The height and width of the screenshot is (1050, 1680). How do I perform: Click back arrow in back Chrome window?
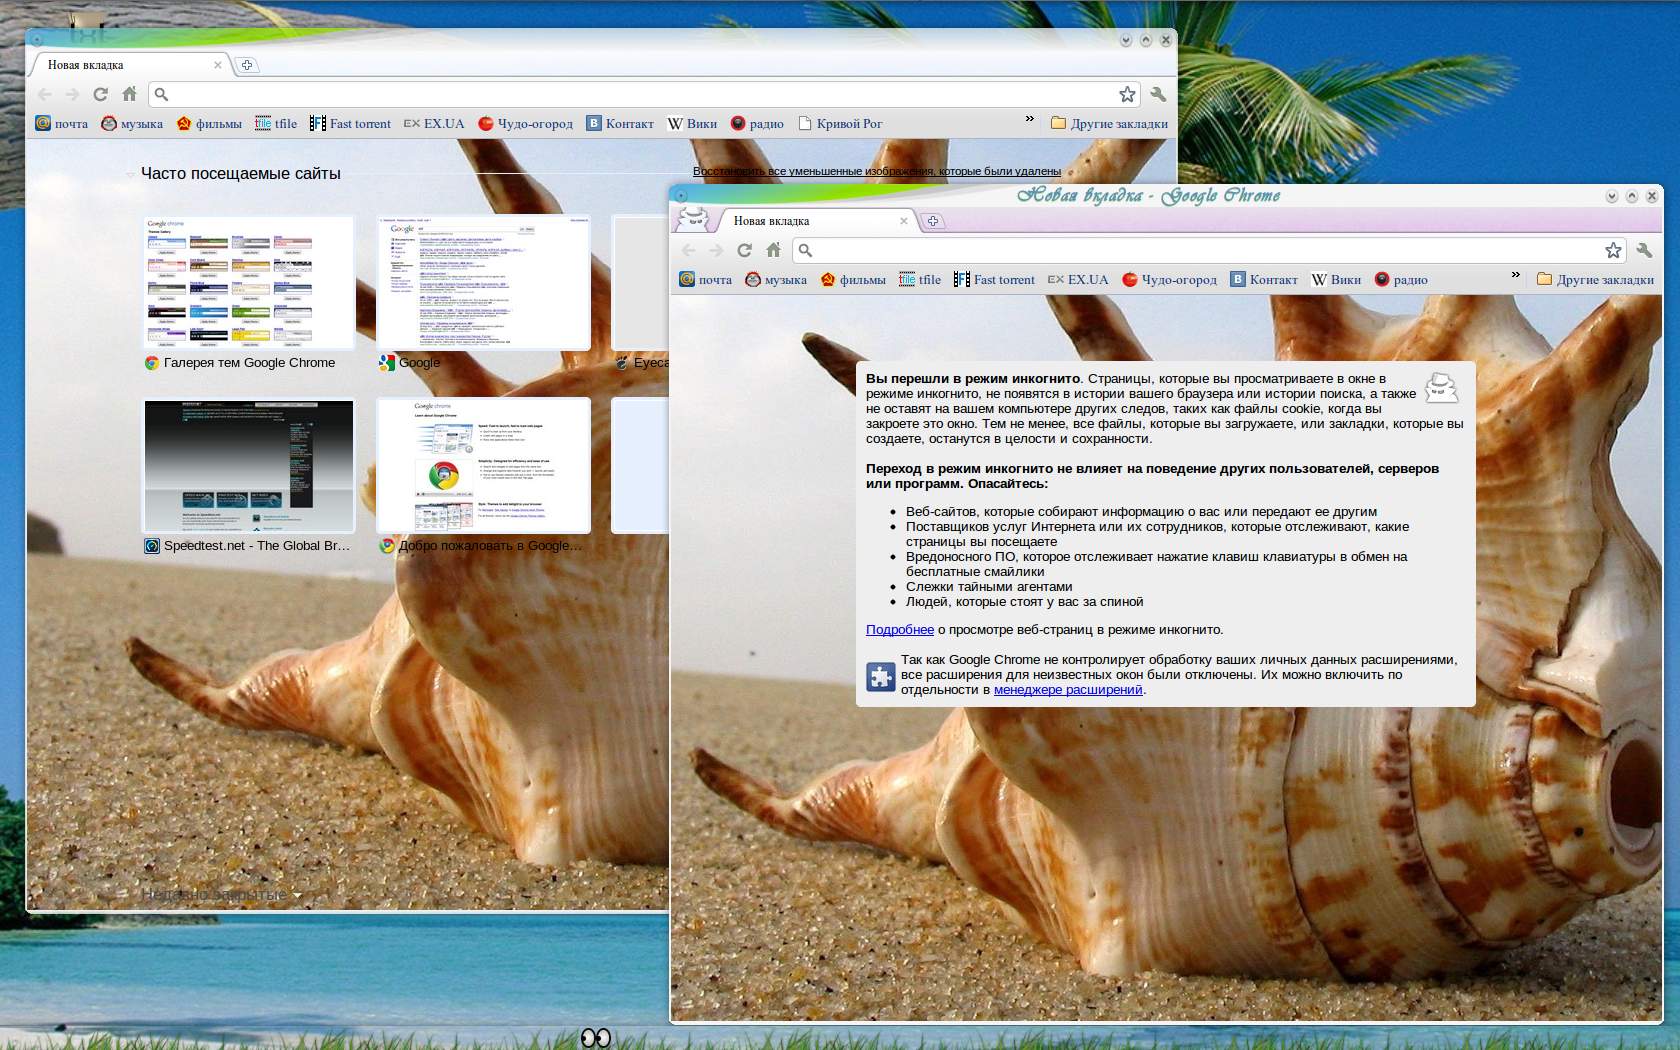44,94
